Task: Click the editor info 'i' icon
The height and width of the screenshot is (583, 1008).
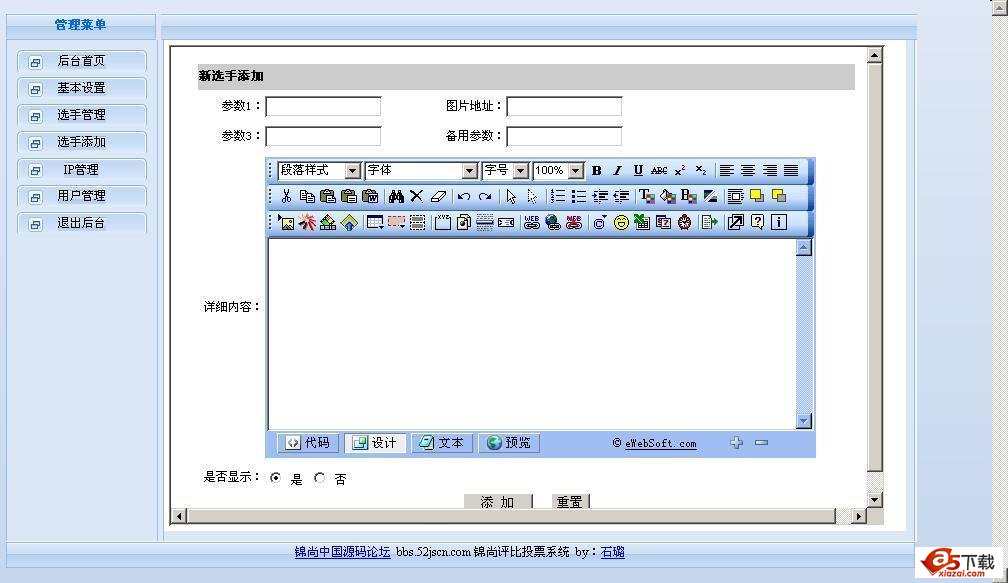Action: pos(778,222)
